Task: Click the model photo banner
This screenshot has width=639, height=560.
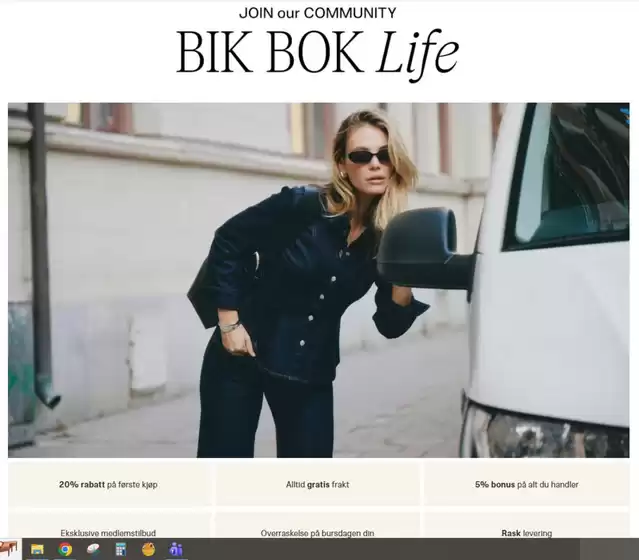Action: coord(319,280)
